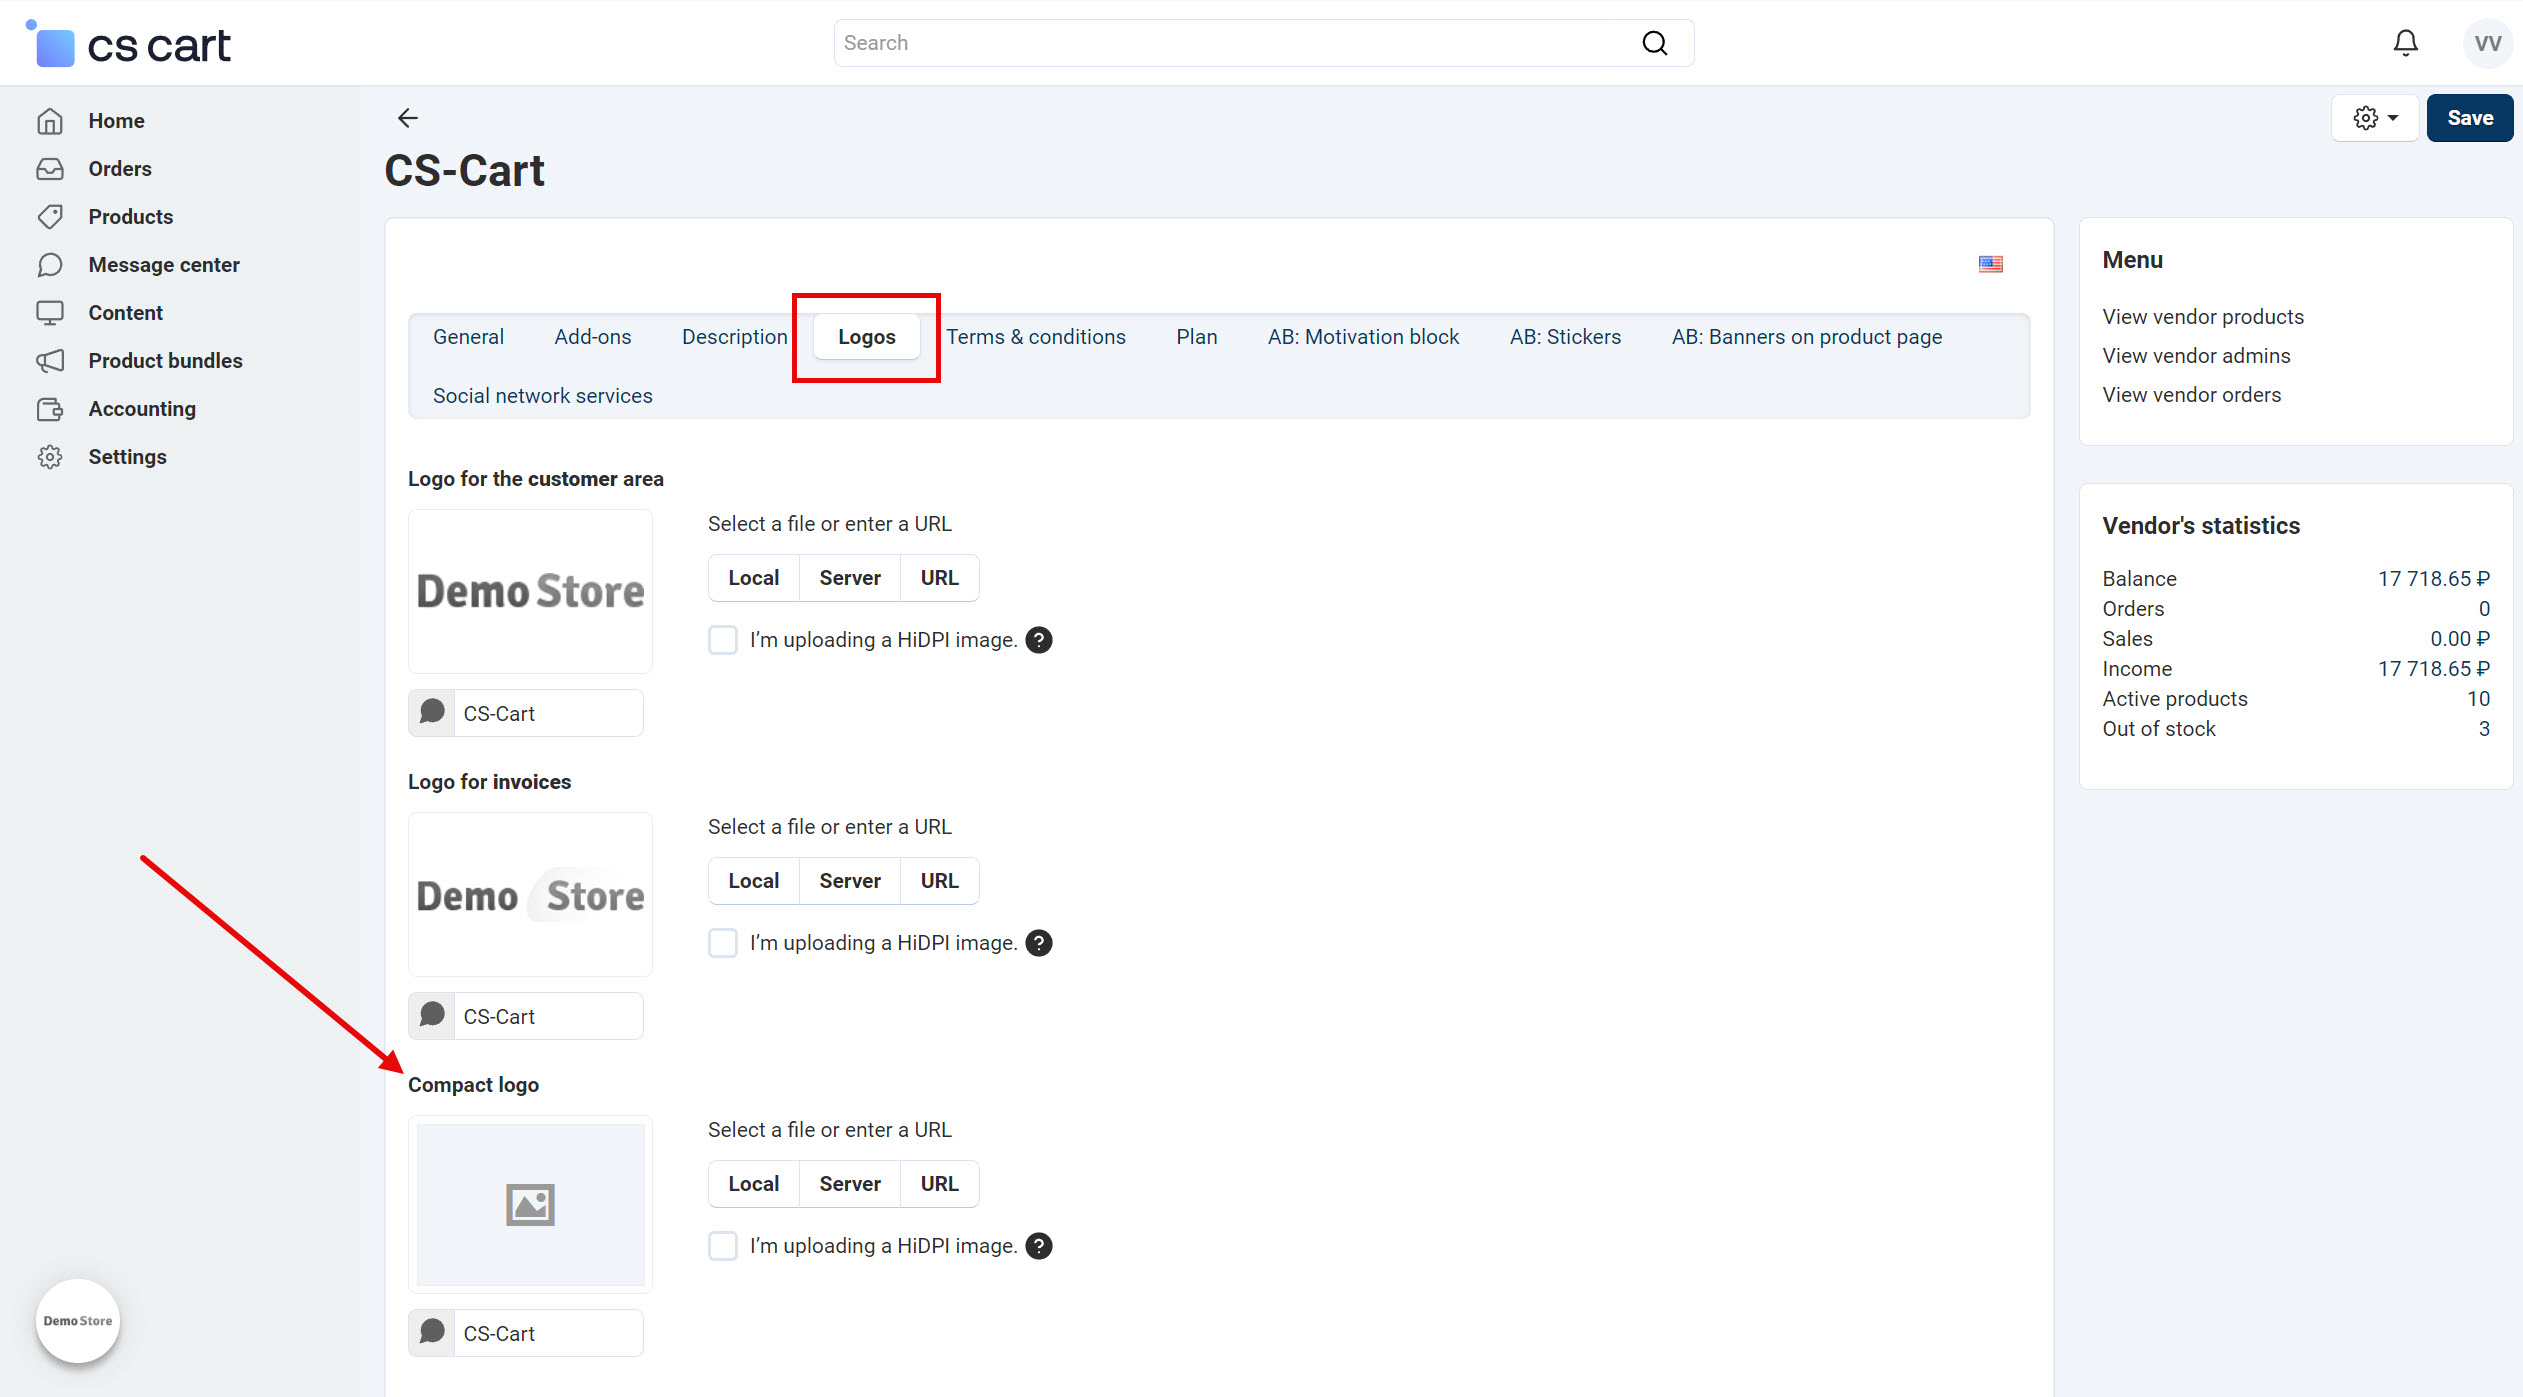Click the notifications bell icon
The height and width of the screenshot is (1397, 2523).
2405,43
